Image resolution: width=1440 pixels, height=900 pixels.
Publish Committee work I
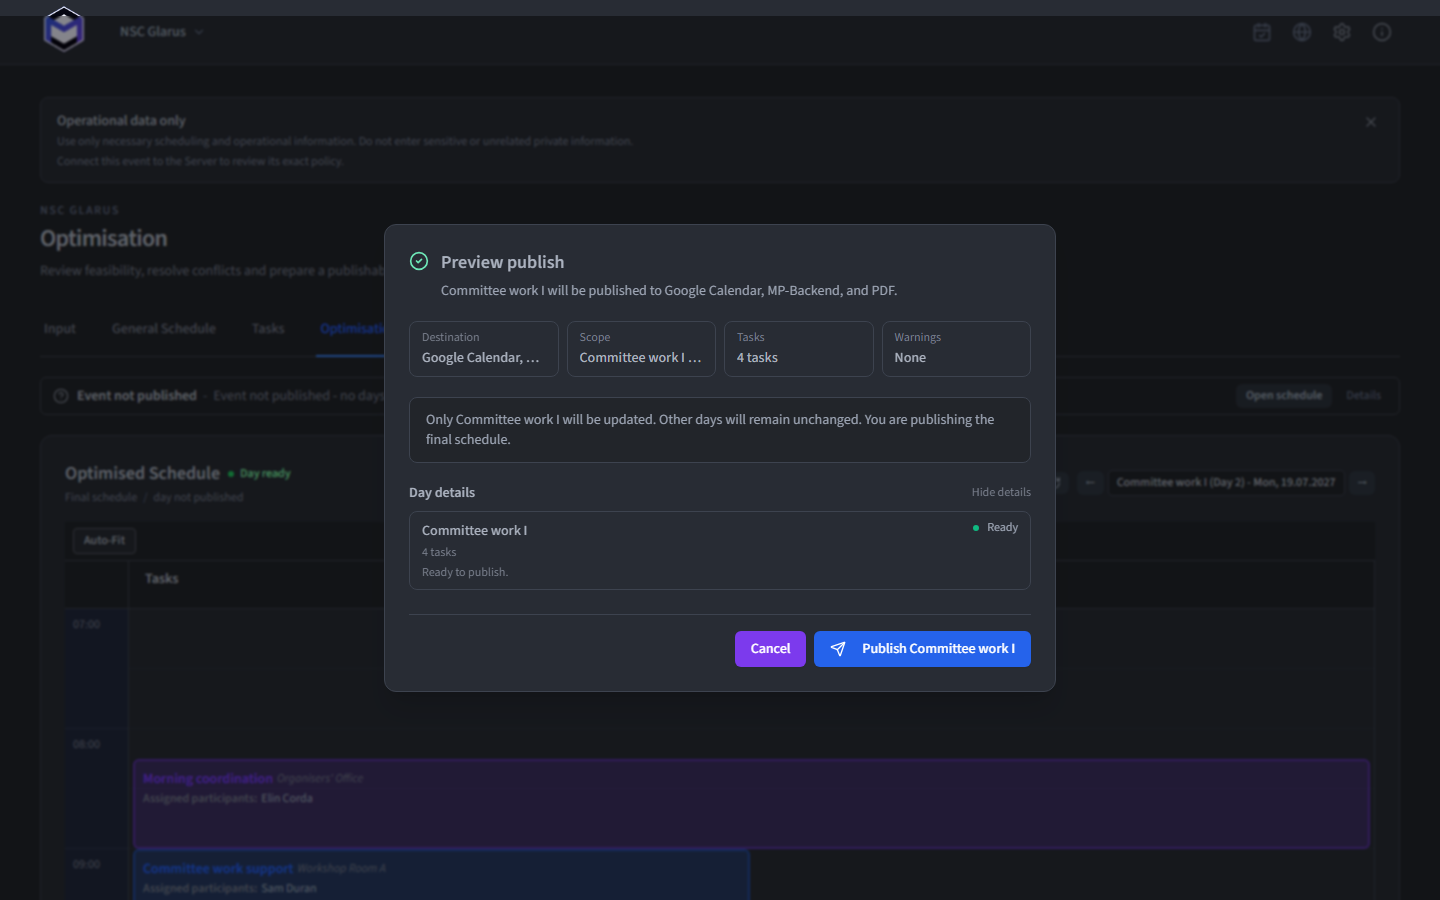[x=922, y=649]
